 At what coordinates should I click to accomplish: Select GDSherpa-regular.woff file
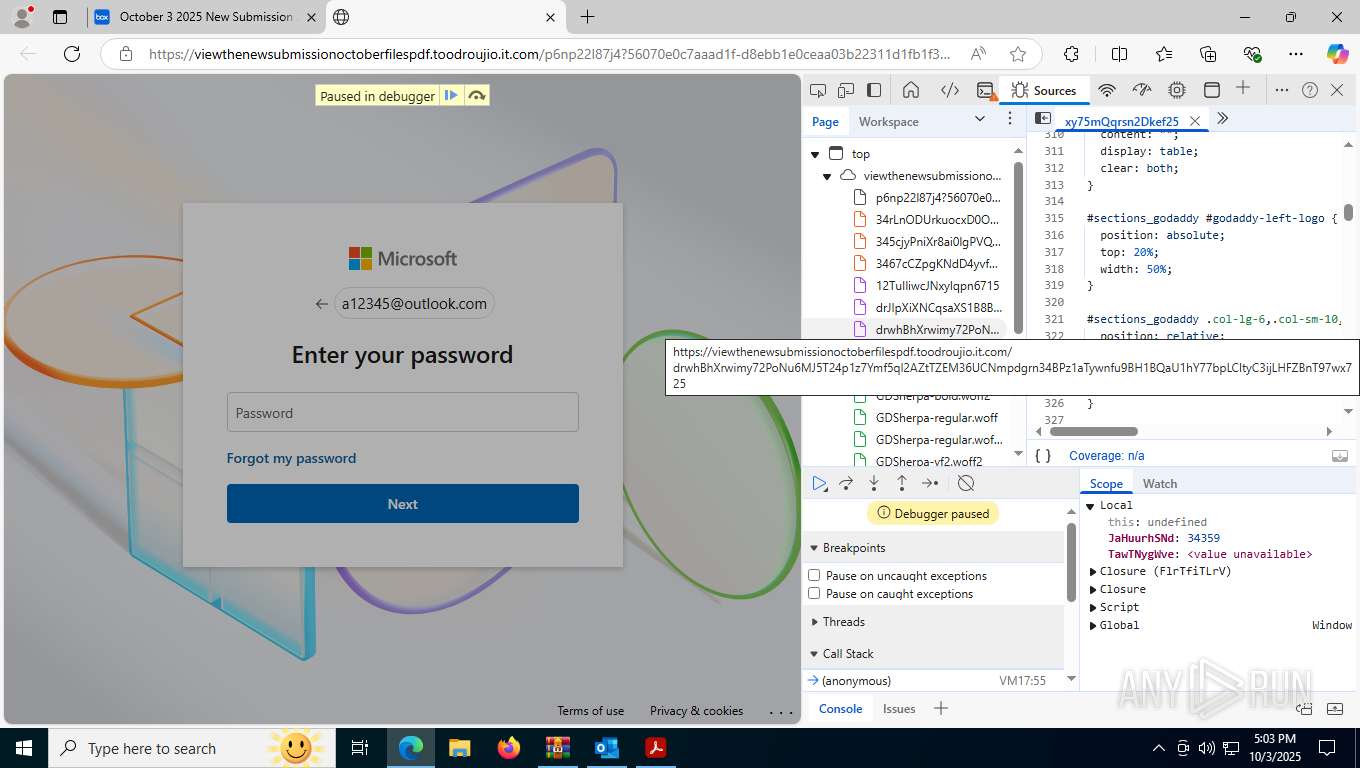(x=937, y=417)
